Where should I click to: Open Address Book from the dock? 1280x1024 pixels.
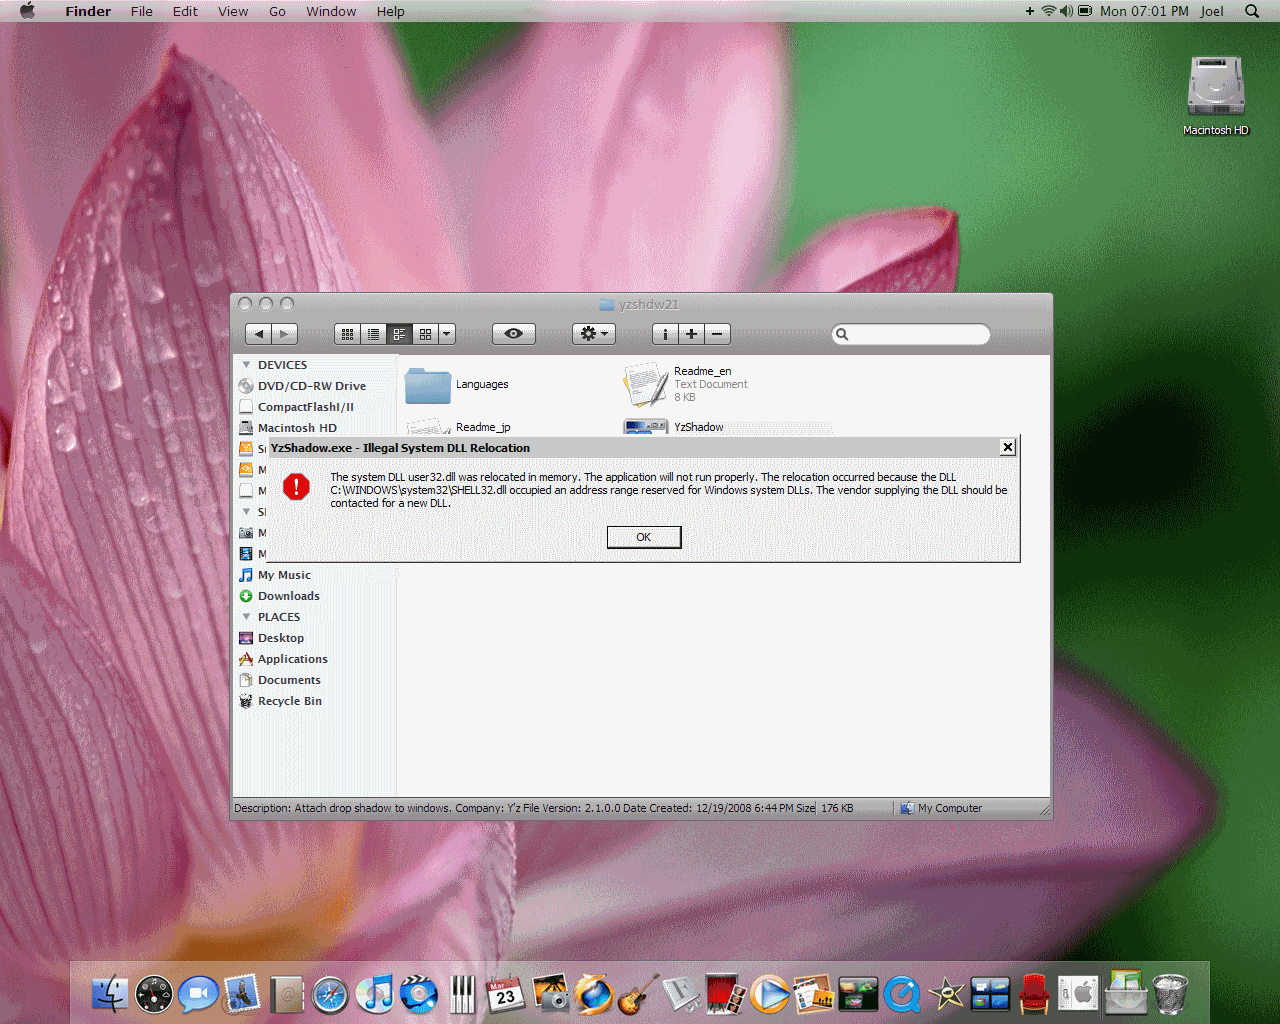pyautogui.click(x=286, y=994)
